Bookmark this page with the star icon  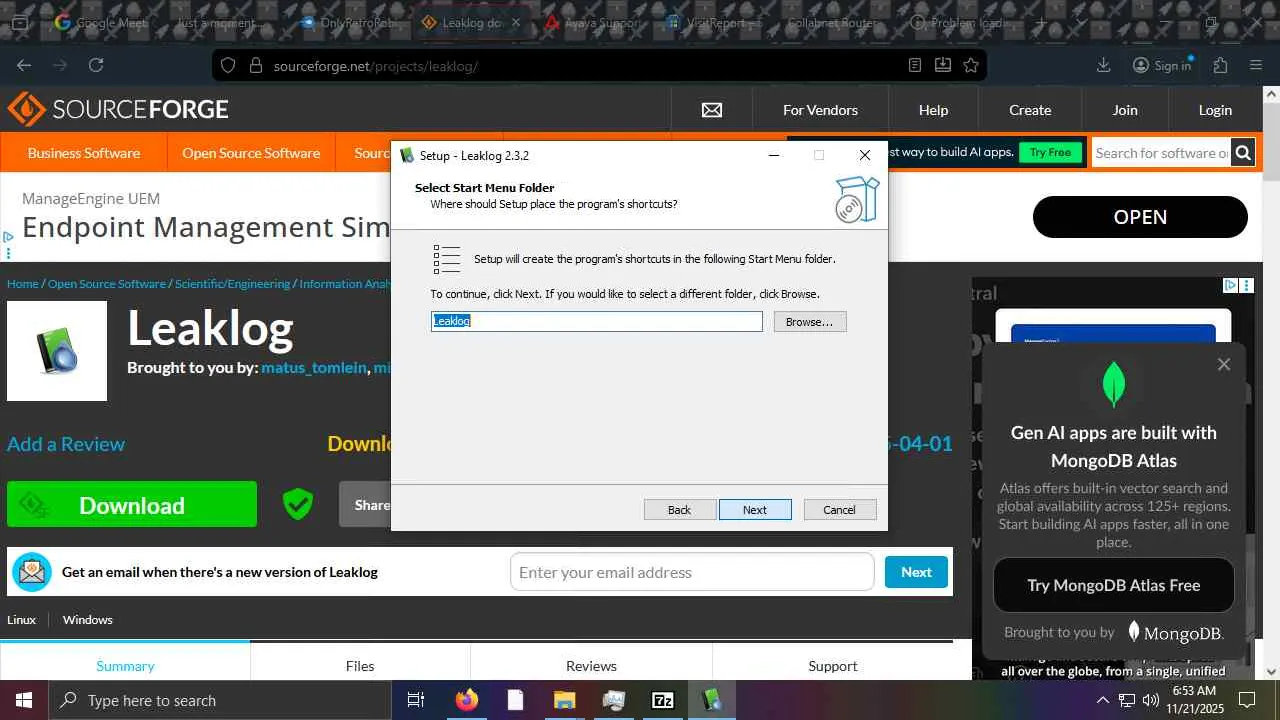coord(971,65)
